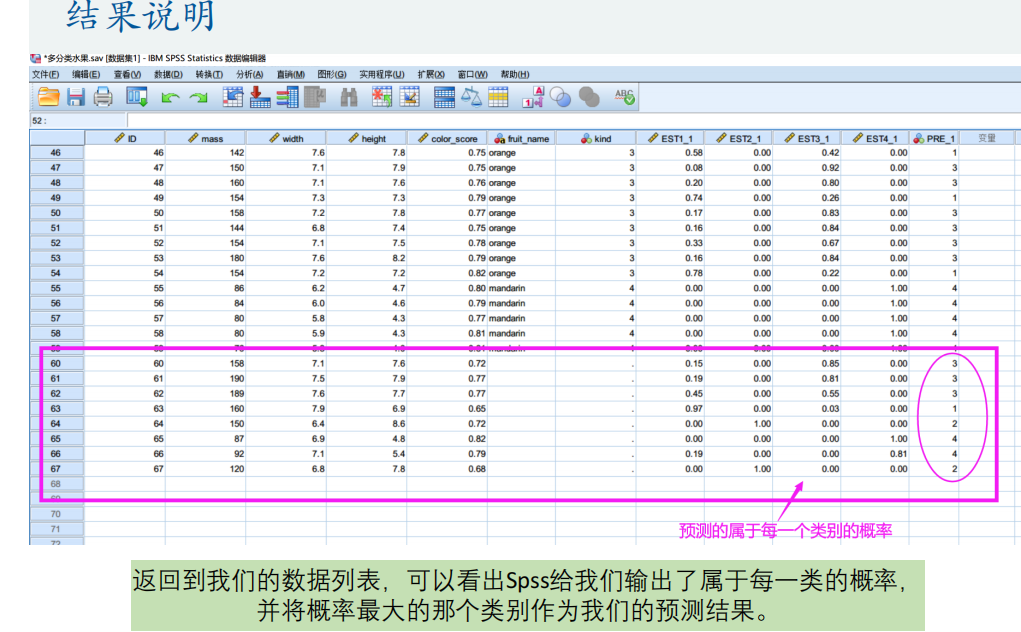Open the 窗口(W) menu
The height and width of the screenshot is (632, 1021).
[x=472, y=74]
